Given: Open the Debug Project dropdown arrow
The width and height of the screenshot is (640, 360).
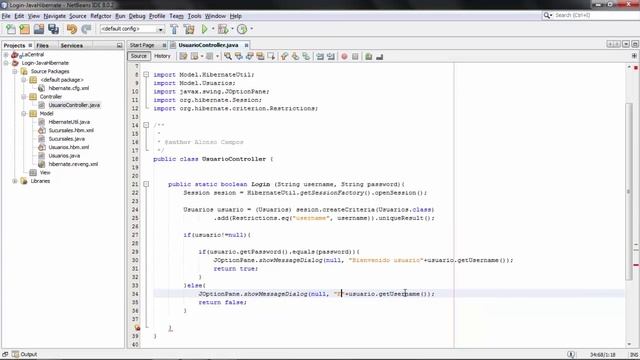Looking at the screenshot, I should (232, 29).
